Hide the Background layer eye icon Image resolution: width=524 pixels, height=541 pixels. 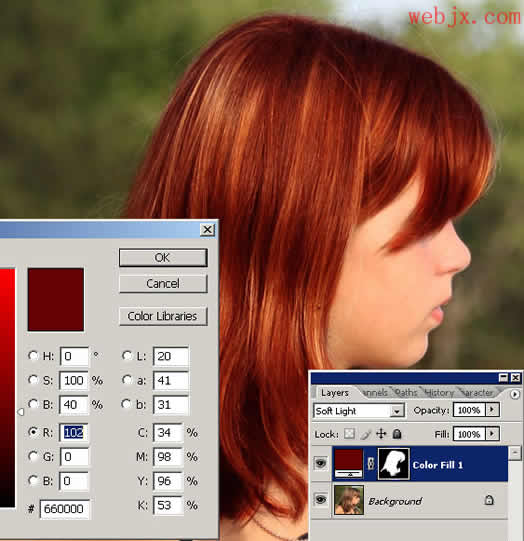pos(320,500)
